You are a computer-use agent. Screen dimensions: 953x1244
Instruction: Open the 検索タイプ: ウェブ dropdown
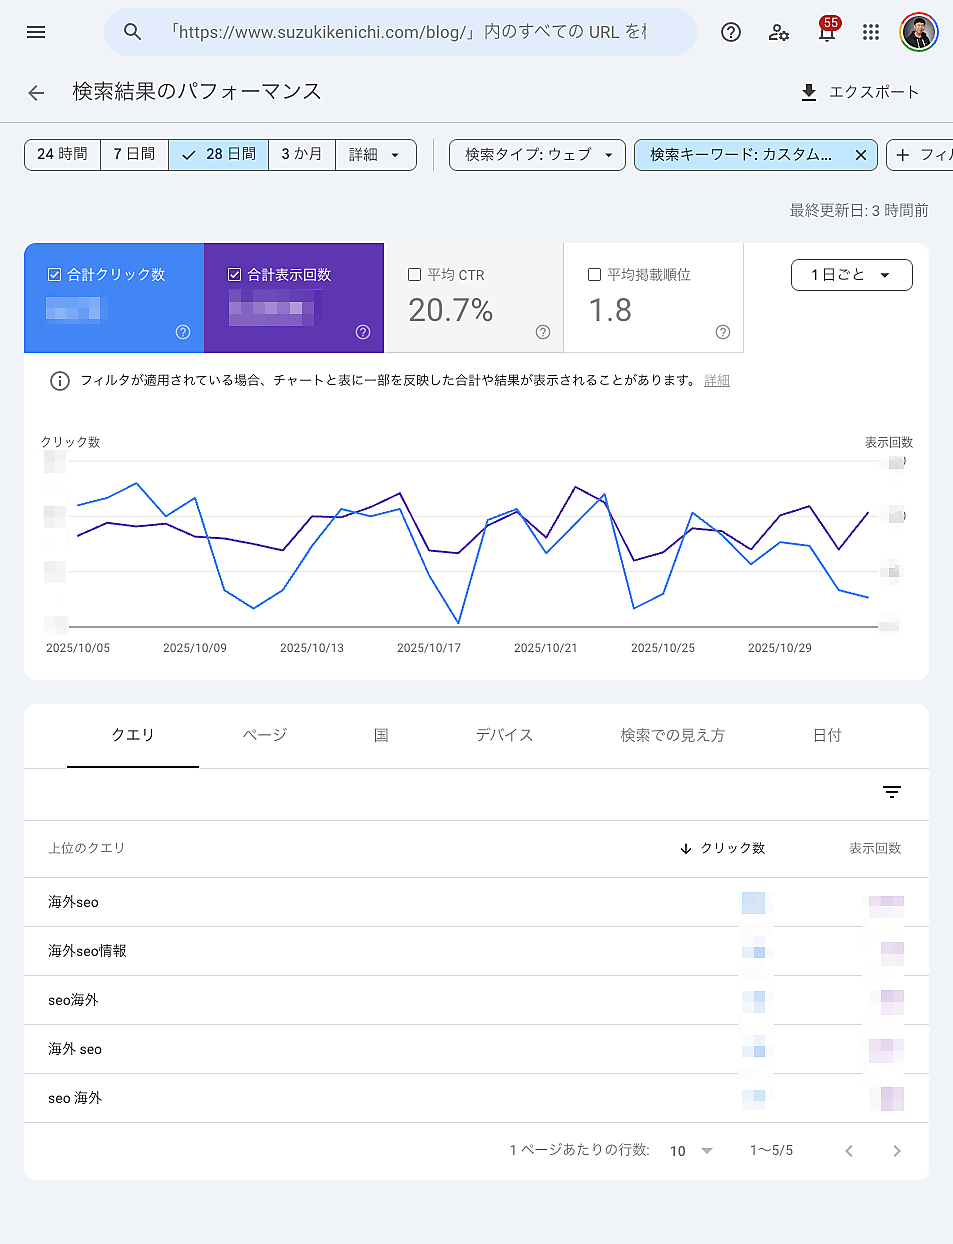pos(537,155)
